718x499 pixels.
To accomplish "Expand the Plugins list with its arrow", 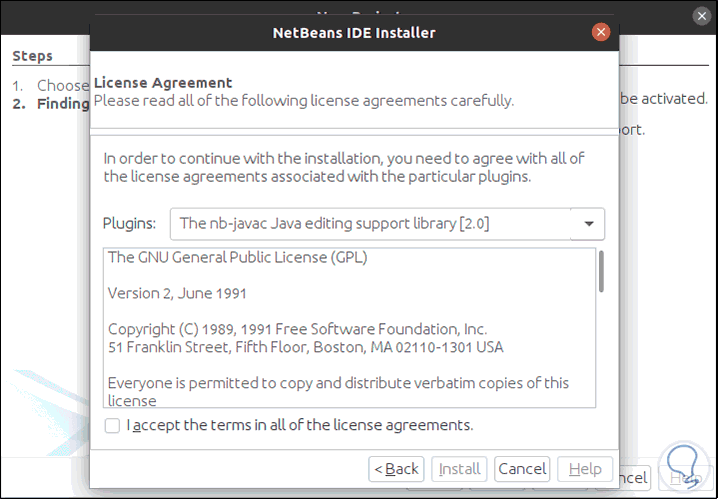I will (587, 223).
